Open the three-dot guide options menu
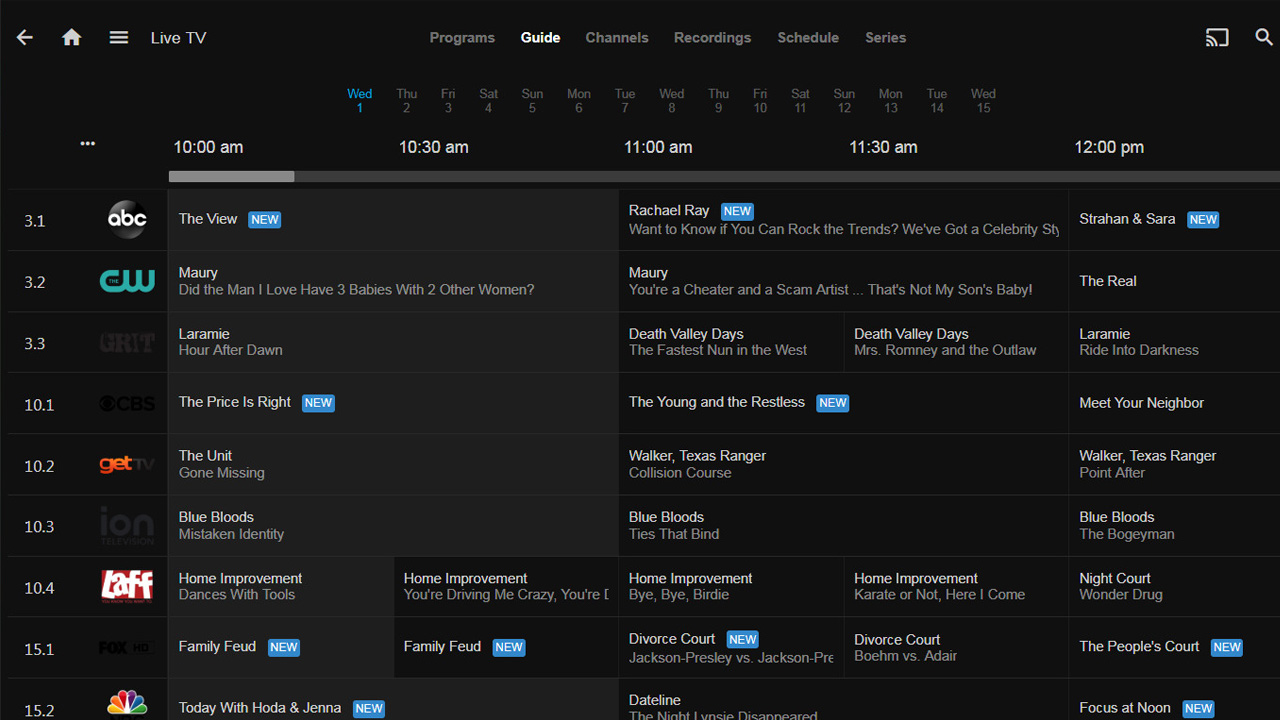The height and width of the screenshot is (720, 1280). point(88,144)
